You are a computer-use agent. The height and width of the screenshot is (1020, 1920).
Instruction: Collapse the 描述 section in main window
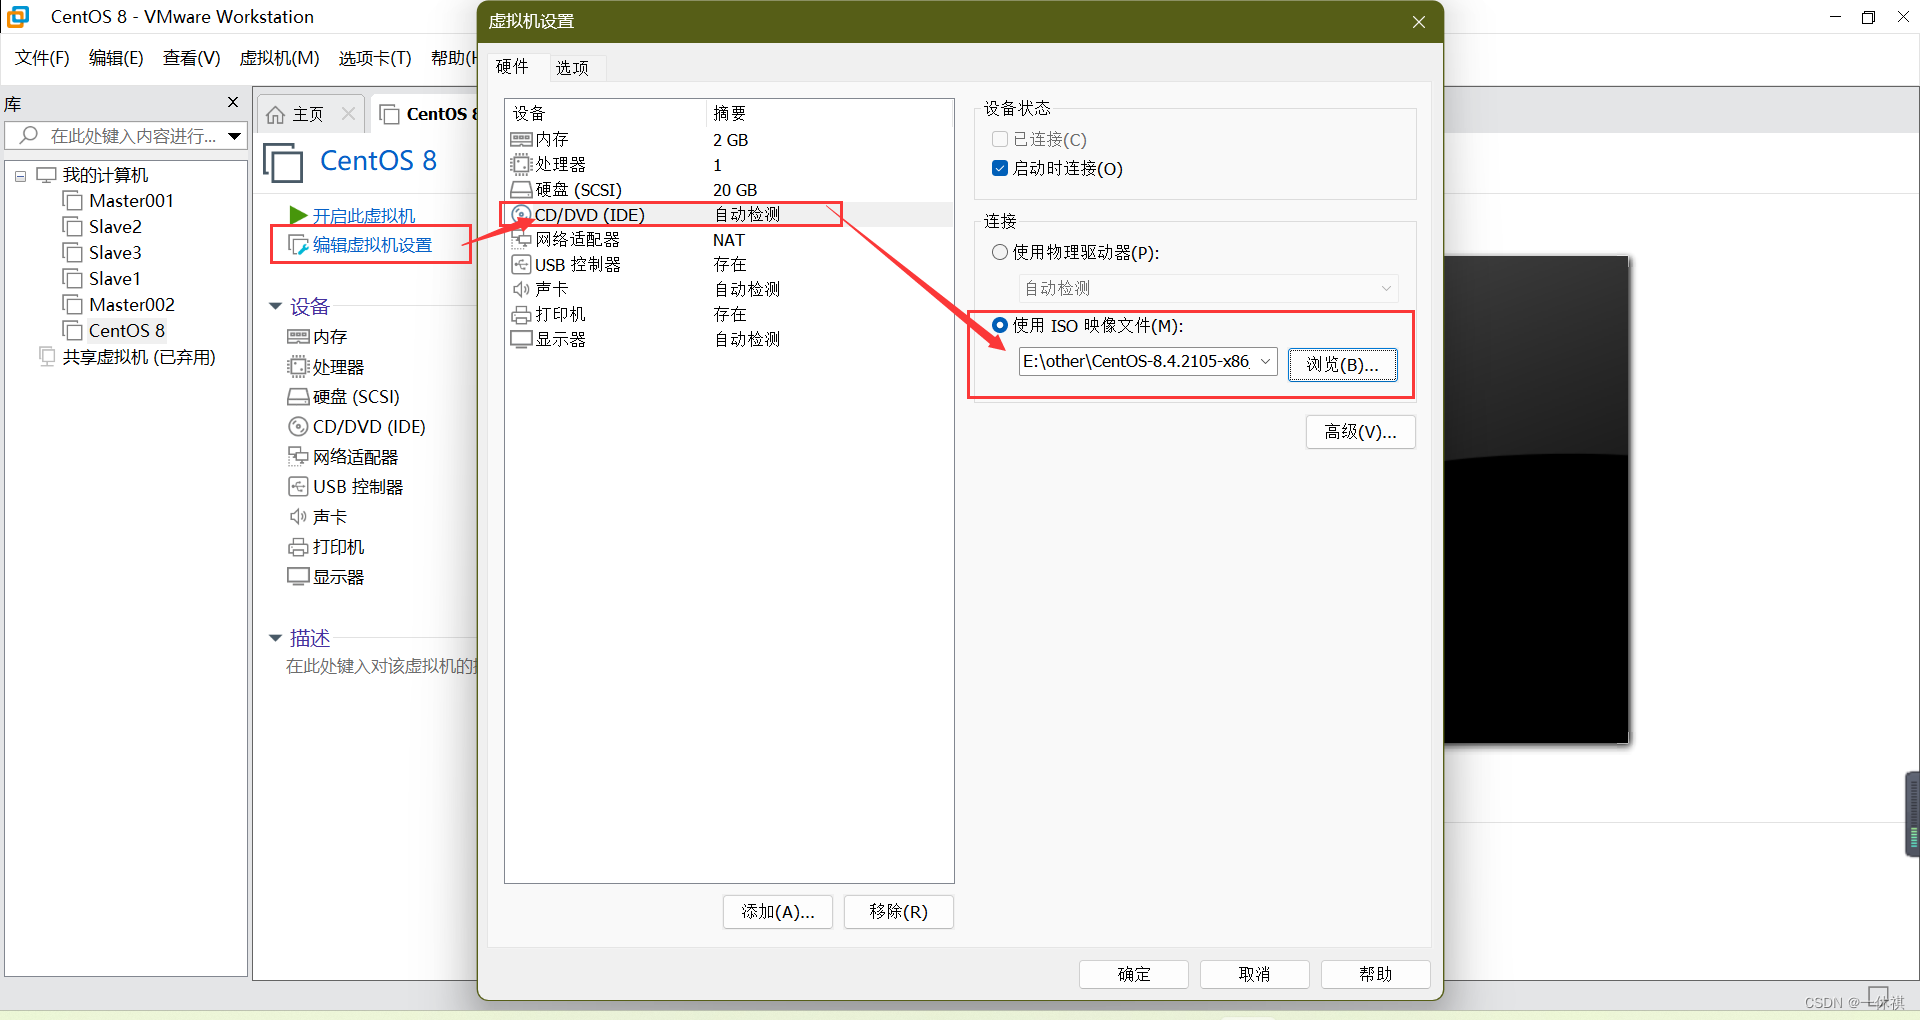pos(276,638)
